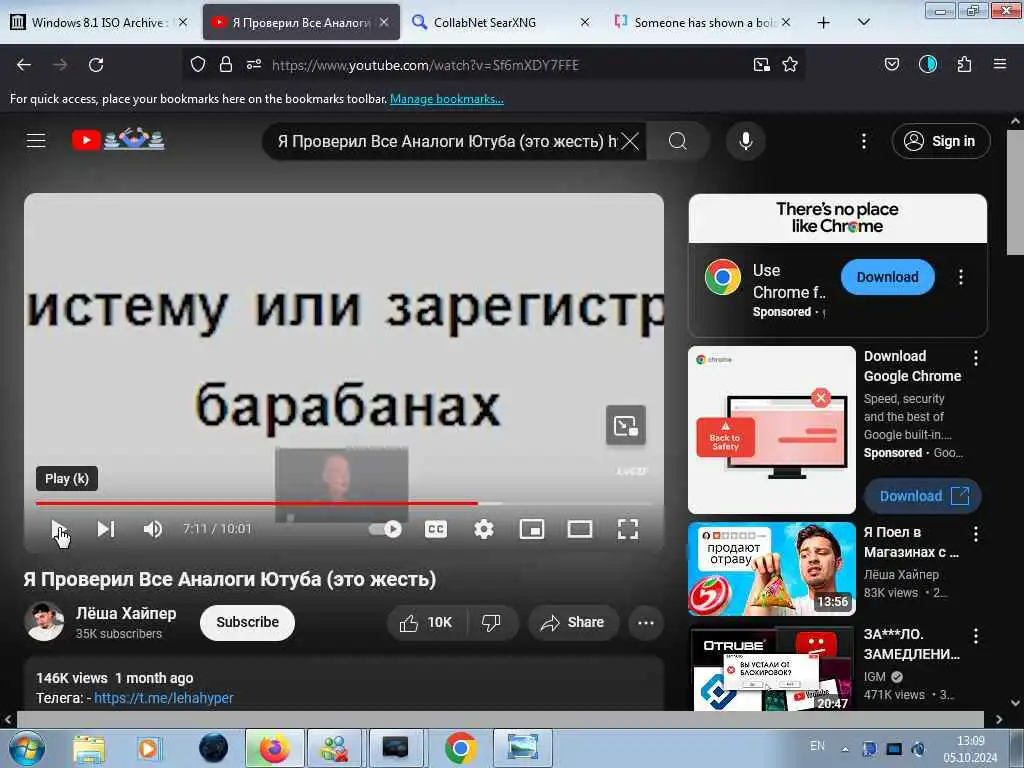This screenshot has width=1024, height=768.
Task: Click the Sign in button
Action: click(x=940, y=141)
